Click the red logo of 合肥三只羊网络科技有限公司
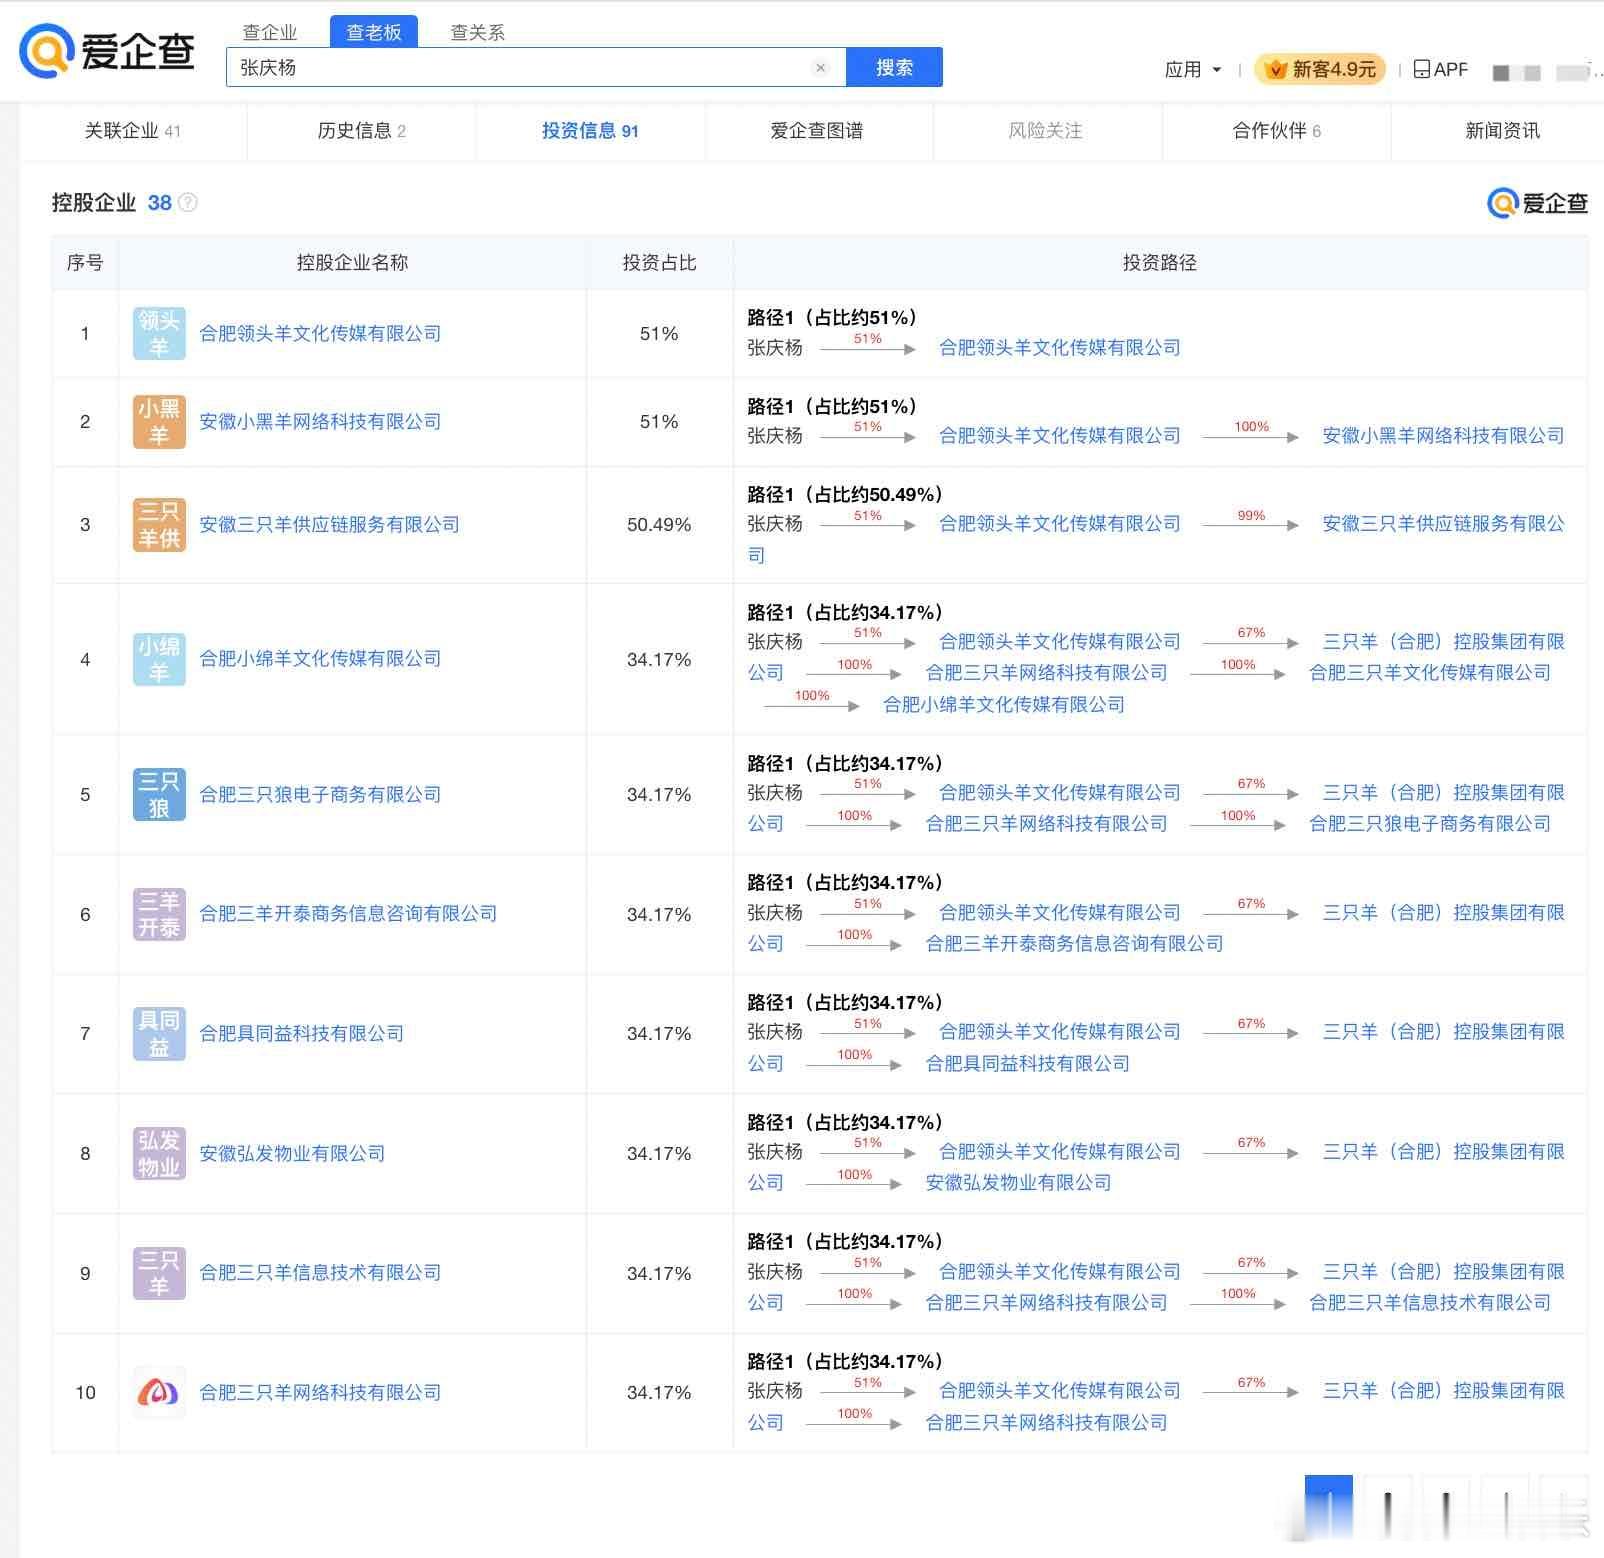1604x1558 pixels. (x=159, y=1393)
